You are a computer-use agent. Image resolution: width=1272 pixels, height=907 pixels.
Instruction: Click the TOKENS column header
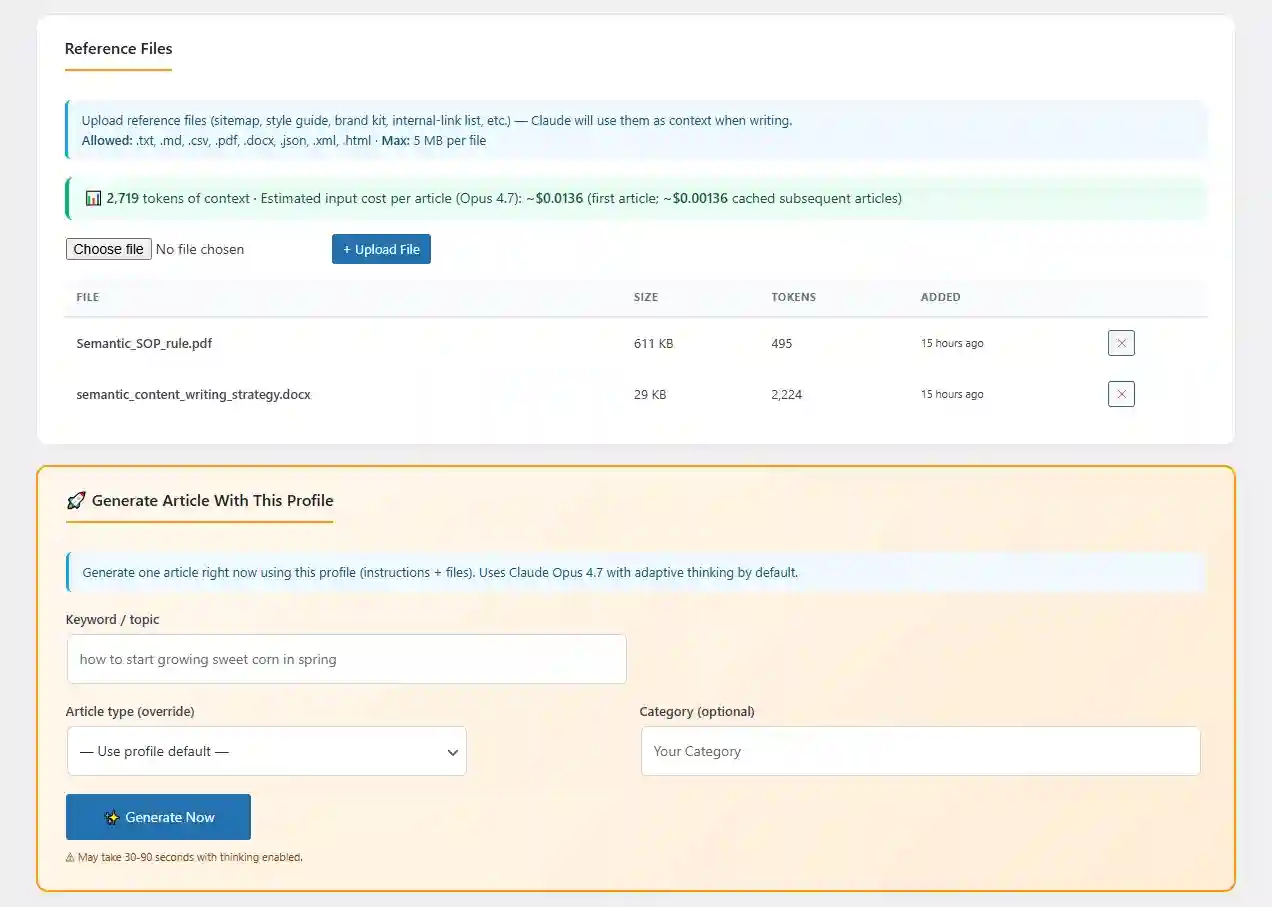pos(793,297)
